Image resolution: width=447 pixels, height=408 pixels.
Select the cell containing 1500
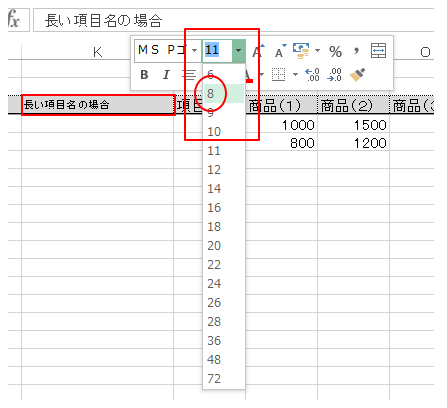(353, 125)
